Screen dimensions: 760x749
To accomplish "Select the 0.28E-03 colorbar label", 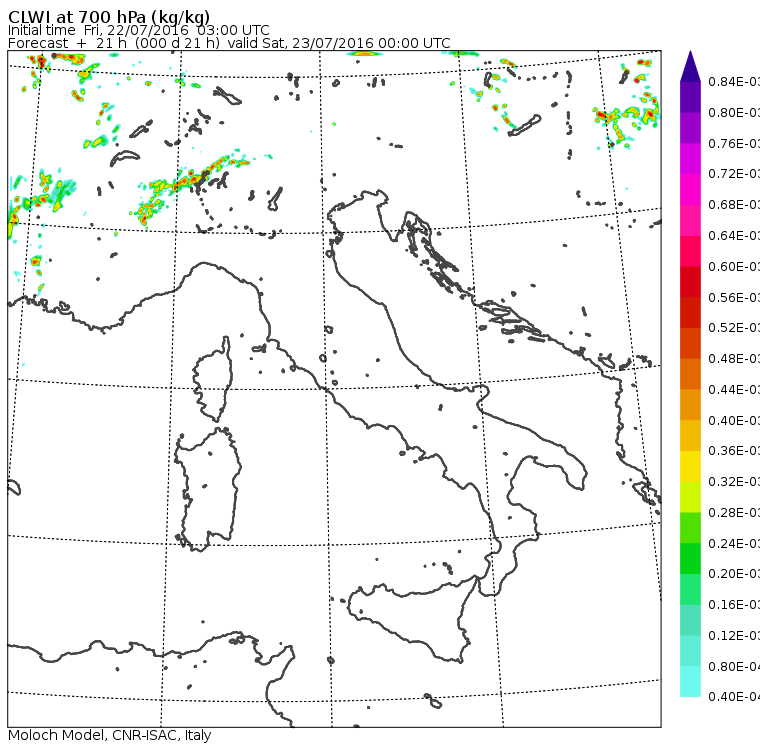I will (x=734, y=512).
